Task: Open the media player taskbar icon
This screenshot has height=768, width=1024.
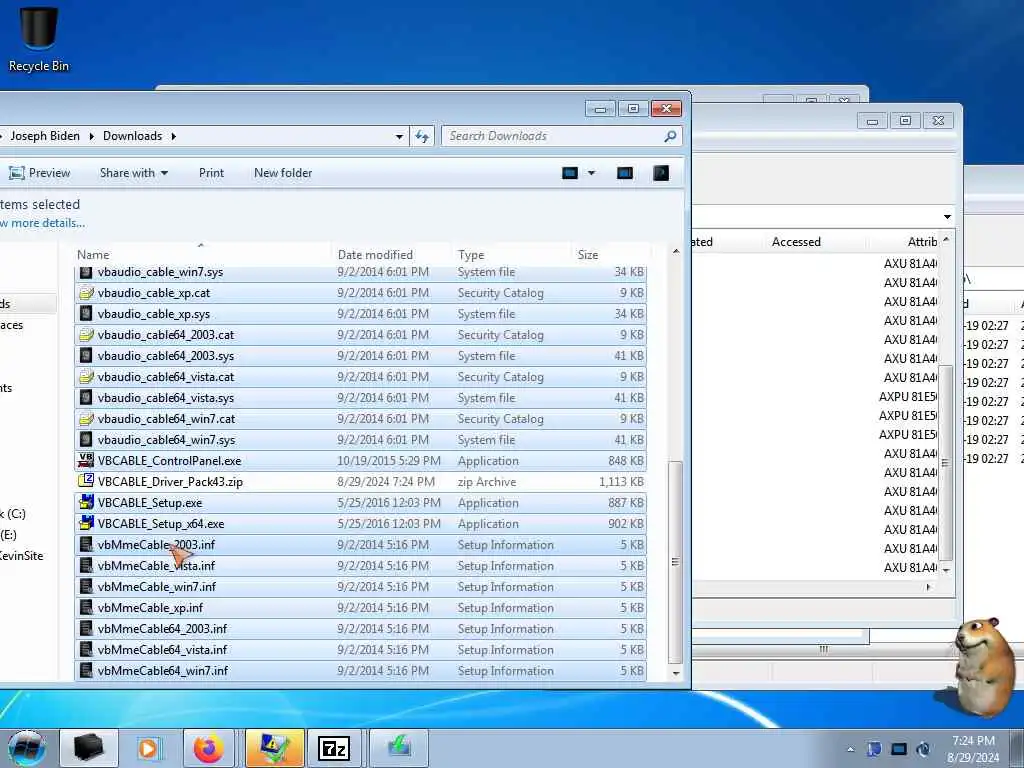Action: click(x=148, y=748)
